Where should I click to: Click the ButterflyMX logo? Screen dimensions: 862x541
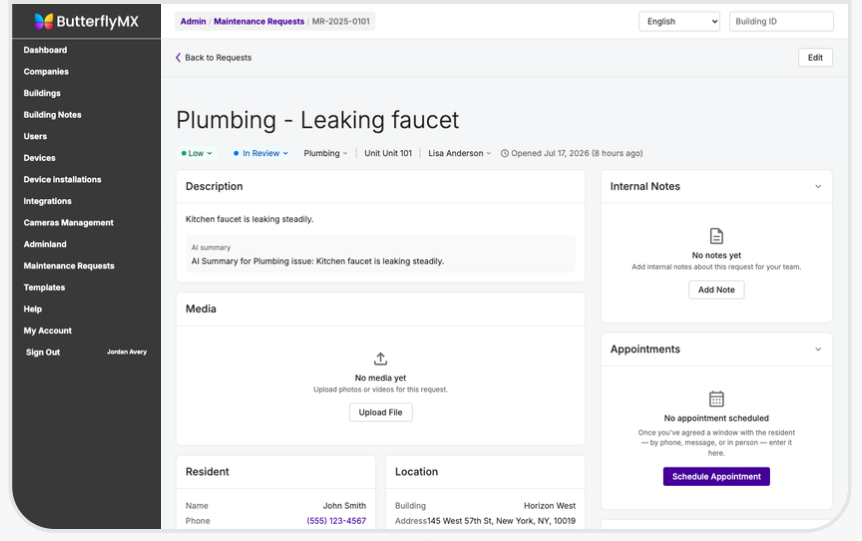[86, 21]
